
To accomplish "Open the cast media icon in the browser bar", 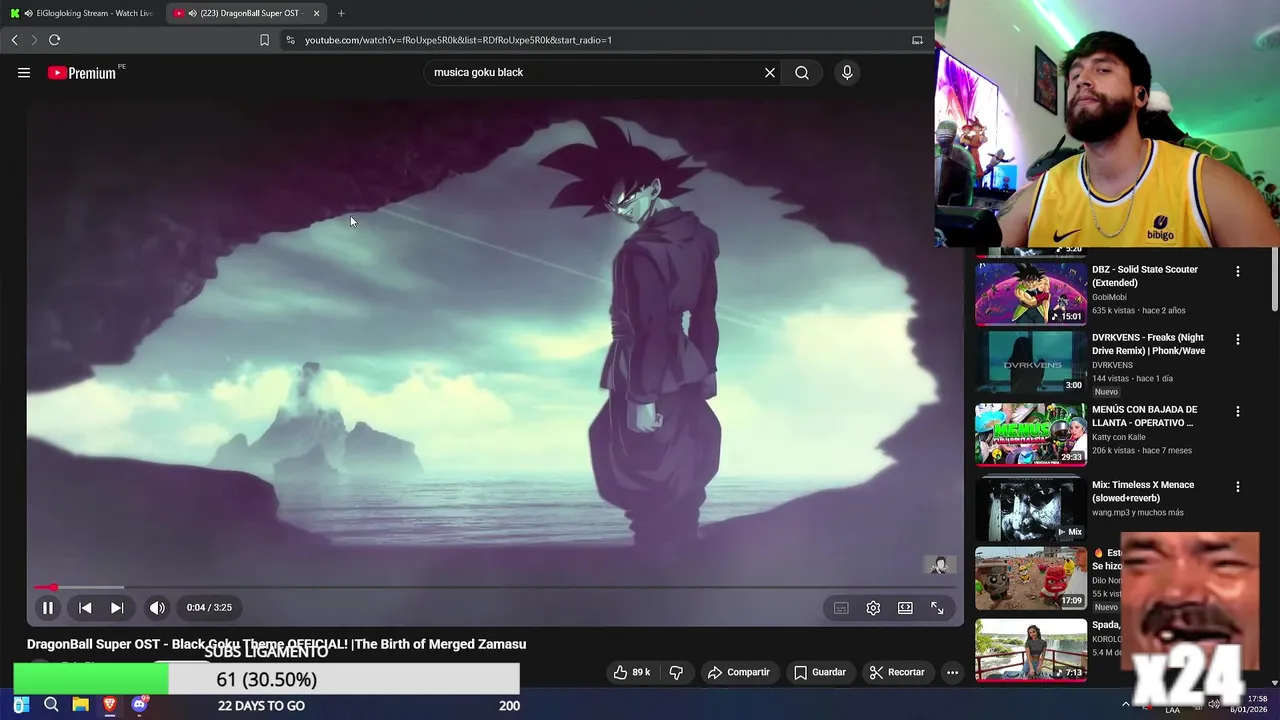I will 917,40.
